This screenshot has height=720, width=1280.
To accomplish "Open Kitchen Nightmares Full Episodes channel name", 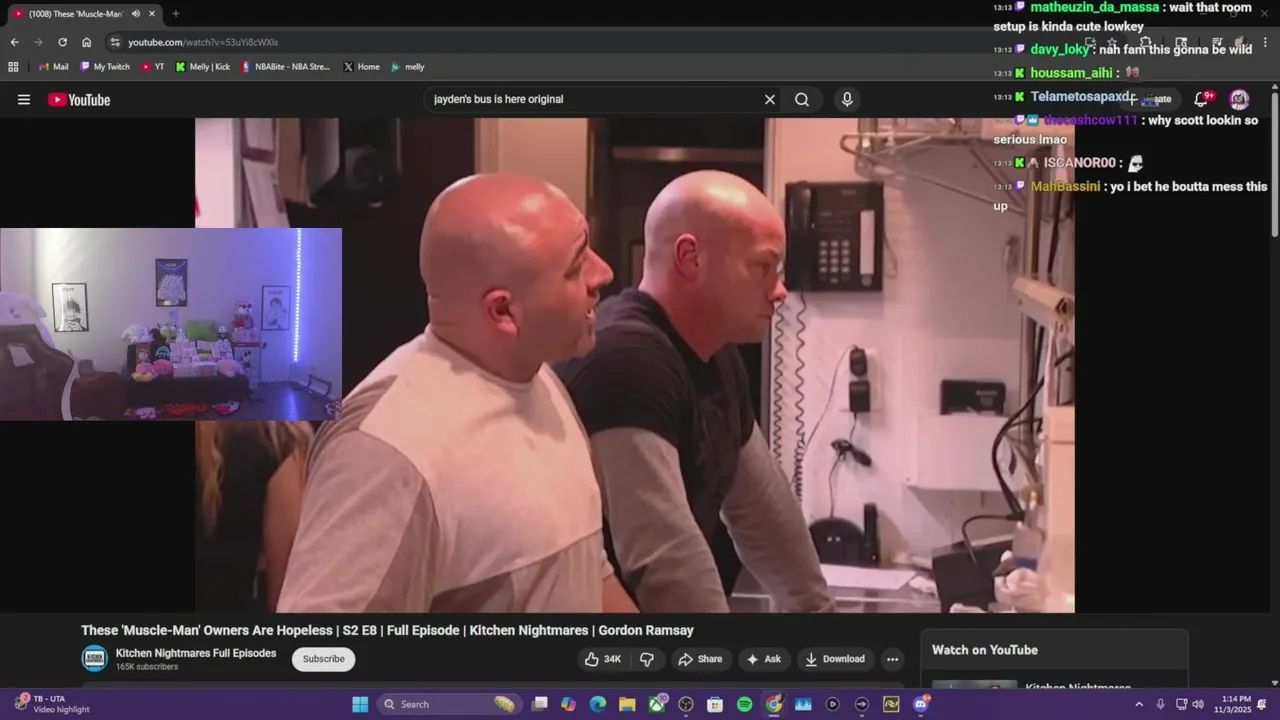I will tap(196, 653).
